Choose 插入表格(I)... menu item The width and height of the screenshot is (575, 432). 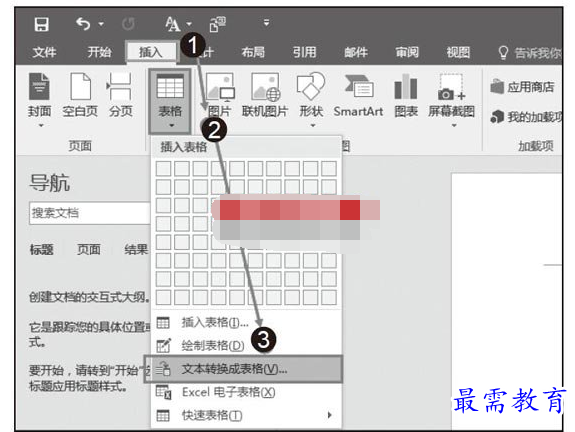[246, 323]
